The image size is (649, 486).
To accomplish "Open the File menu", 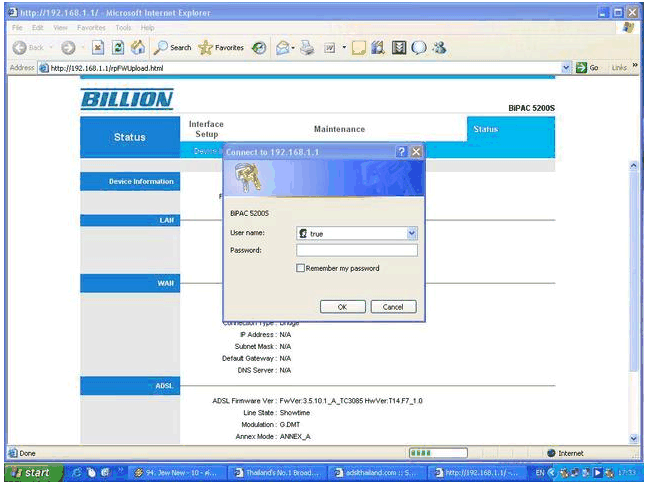I will click(x=17, y=28).
